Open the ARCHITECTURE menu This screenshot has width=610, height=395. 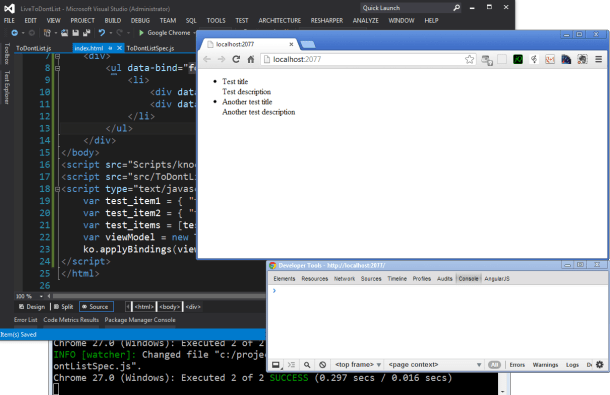280,20
